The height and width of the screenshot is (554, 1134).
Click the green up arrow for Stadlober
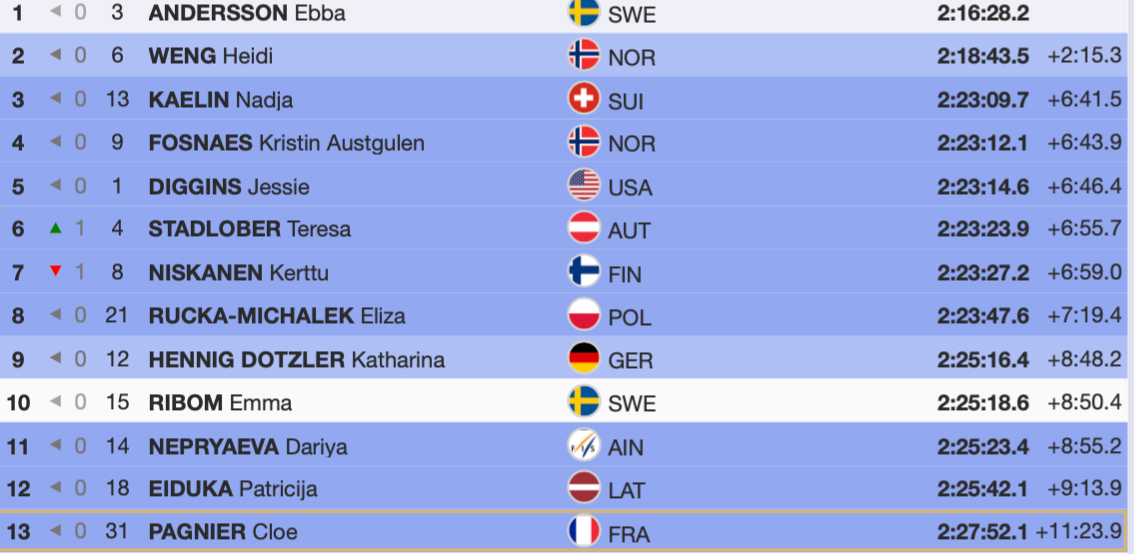tap(56, 229)
